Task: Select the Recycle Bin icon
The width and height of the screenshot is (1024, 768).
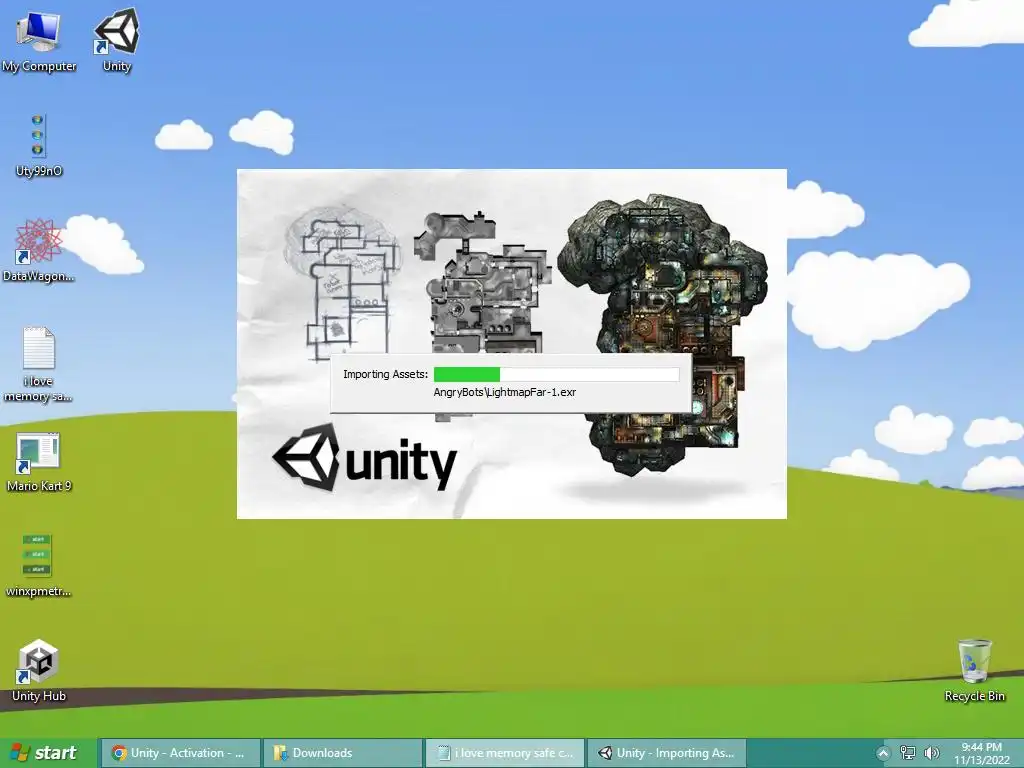Action: (x=974, y=671)
